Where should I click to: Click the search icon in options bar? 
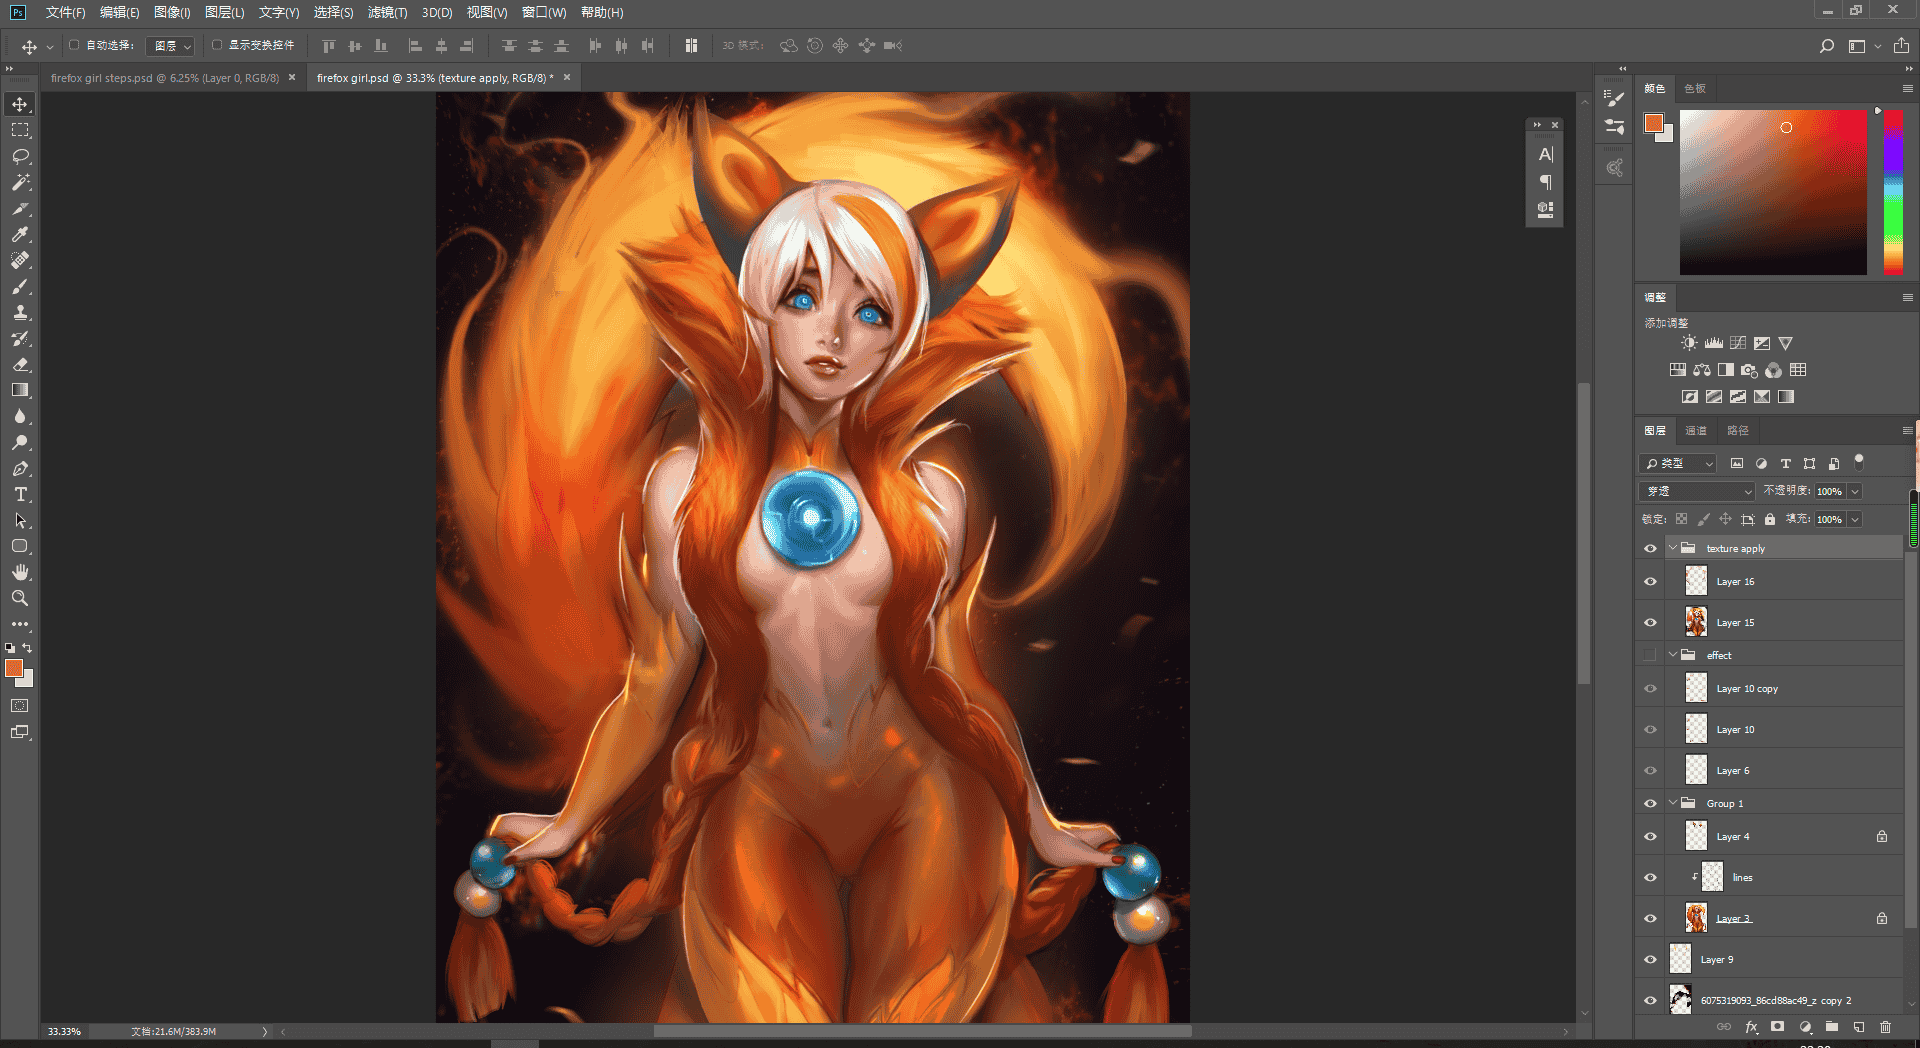pos(1826,46)
